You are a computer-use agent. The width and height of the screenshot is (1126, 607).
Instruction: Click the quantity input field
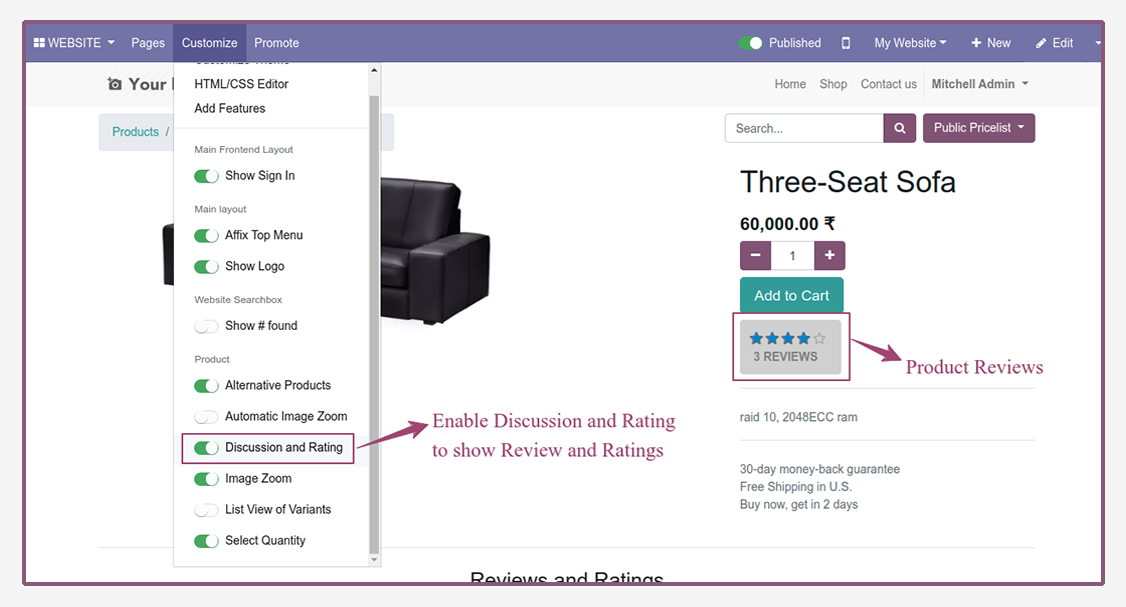[793, 255]
